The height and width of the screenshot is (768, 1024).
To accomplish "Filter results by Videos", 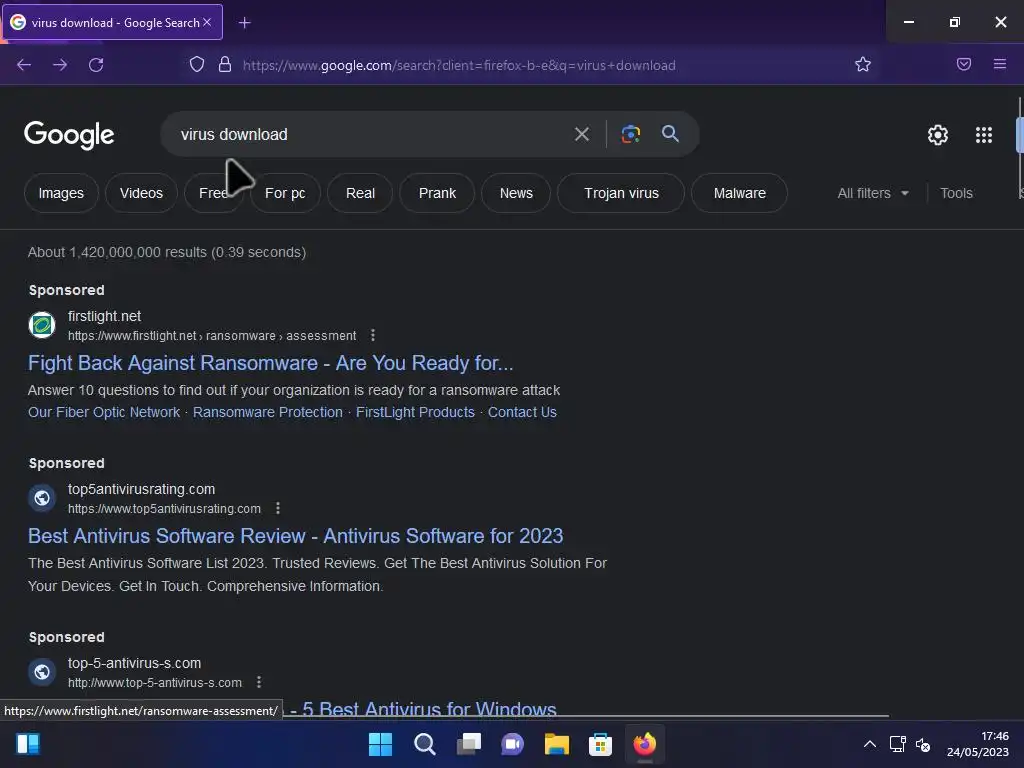I will pos(141,193).
